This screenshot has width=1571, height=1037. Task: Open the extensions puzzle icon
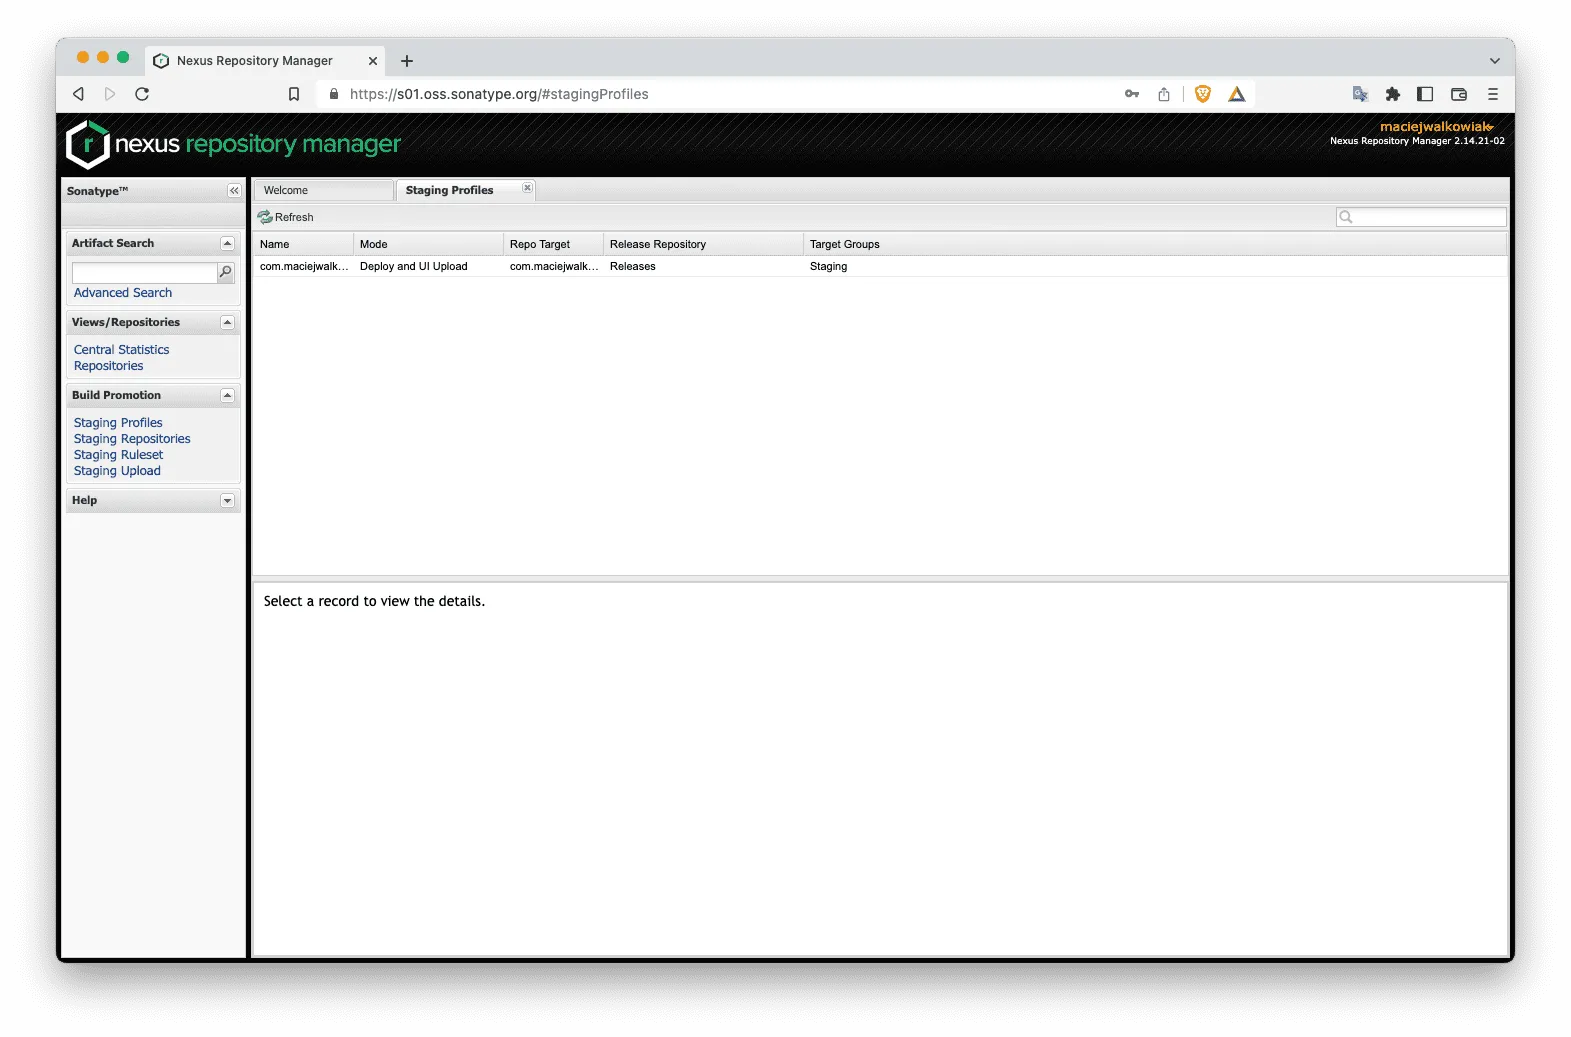pos(1392,94)
